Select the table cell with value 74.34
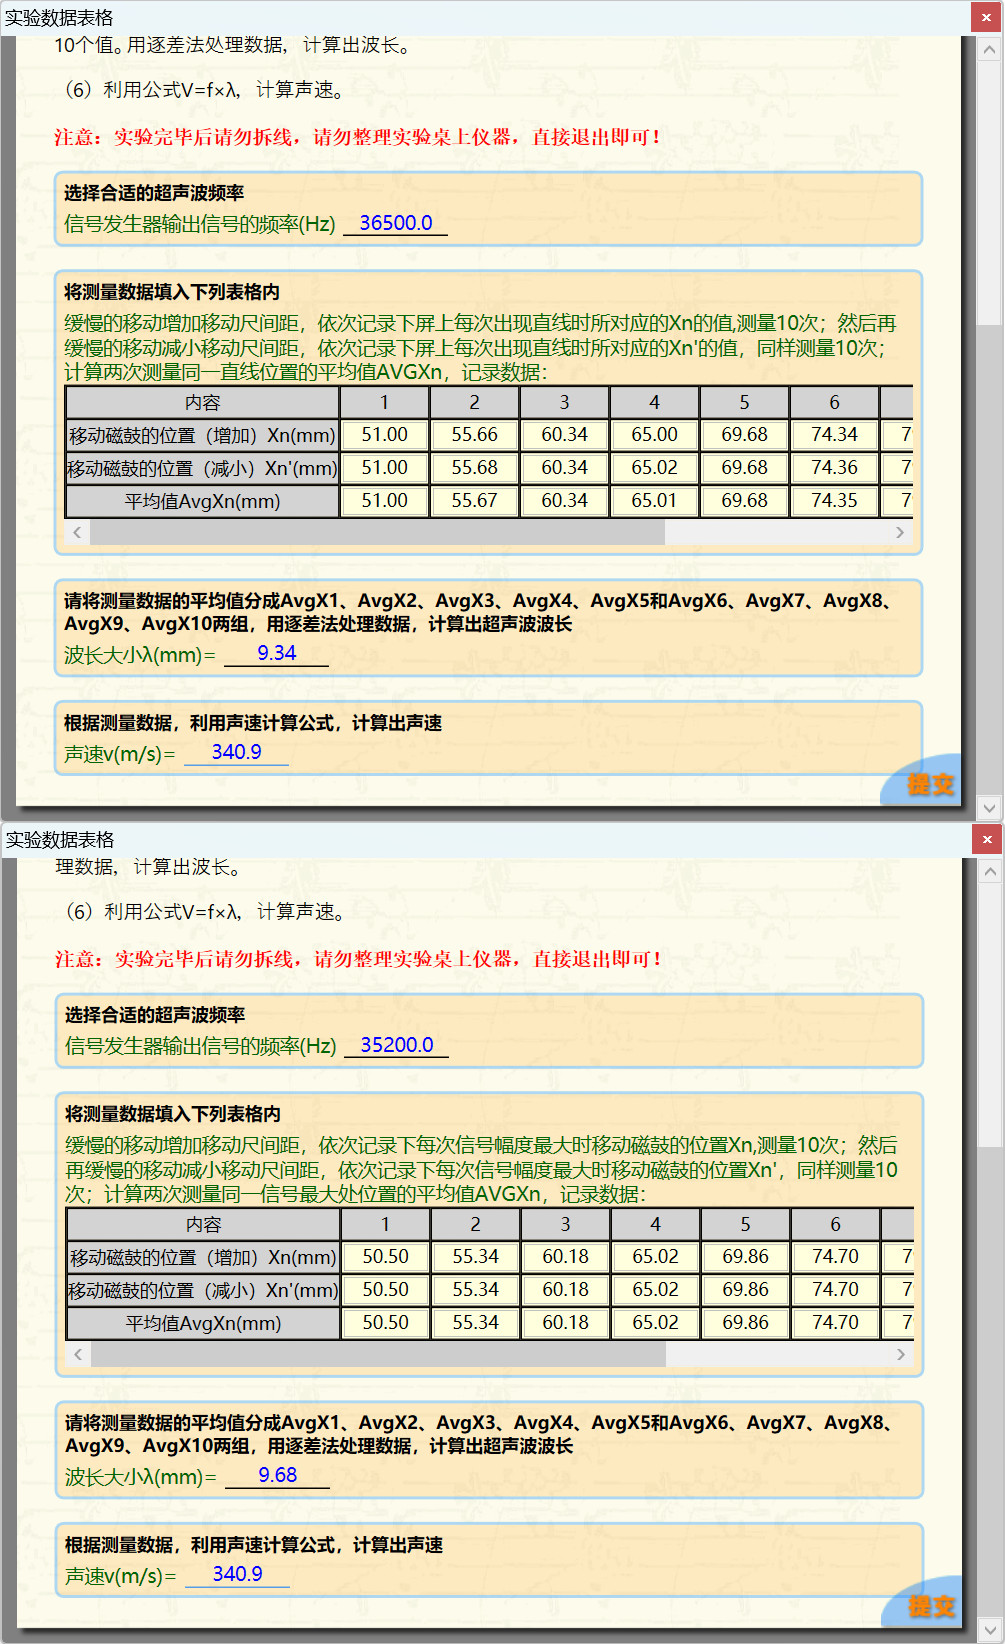Viewport: 1005px width, 1644px height. coord(834,435)
